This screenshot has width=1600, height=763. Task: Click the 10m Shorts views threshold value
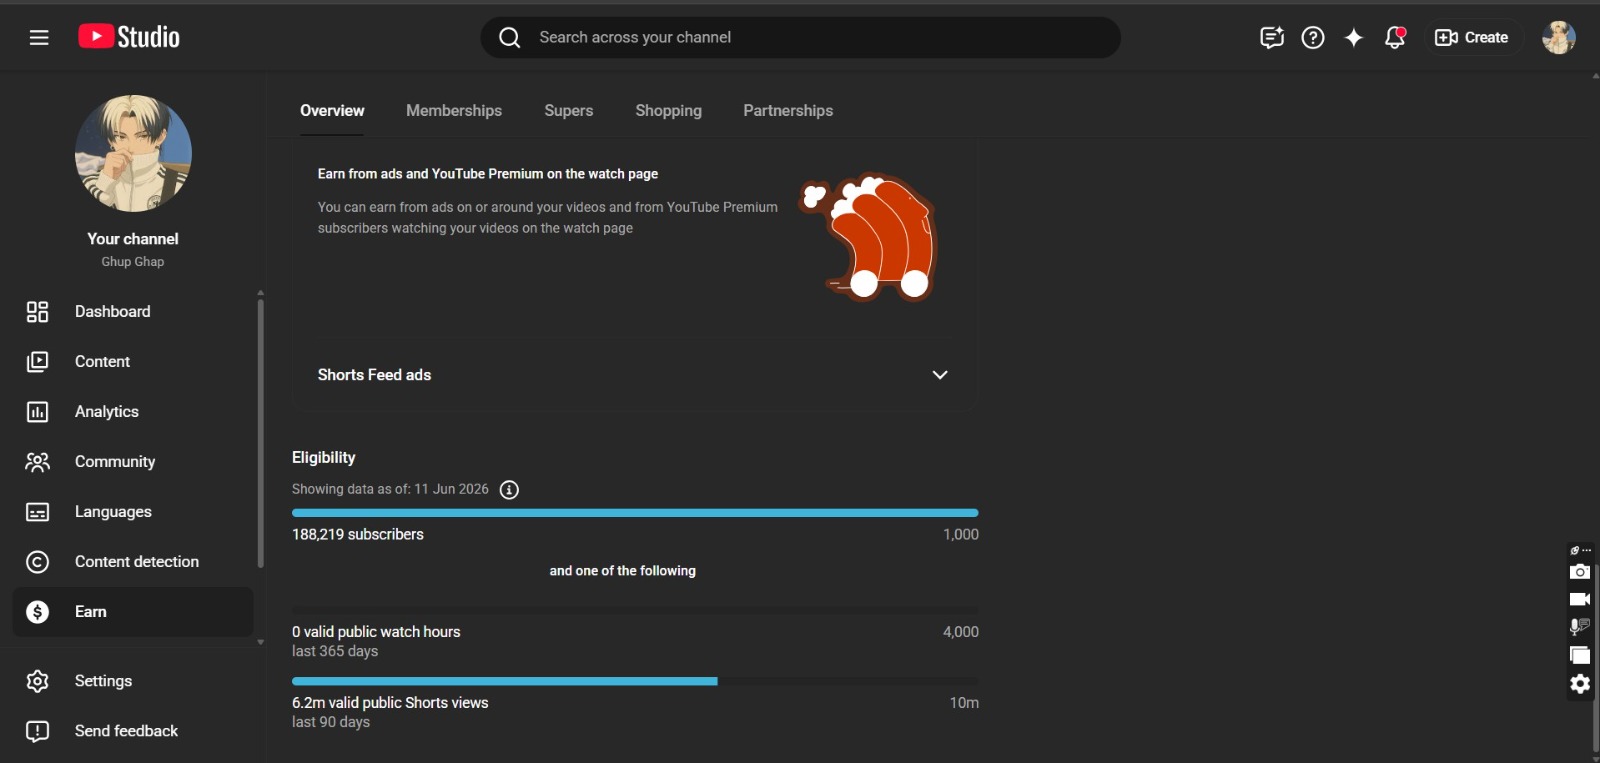pos(965,703)
